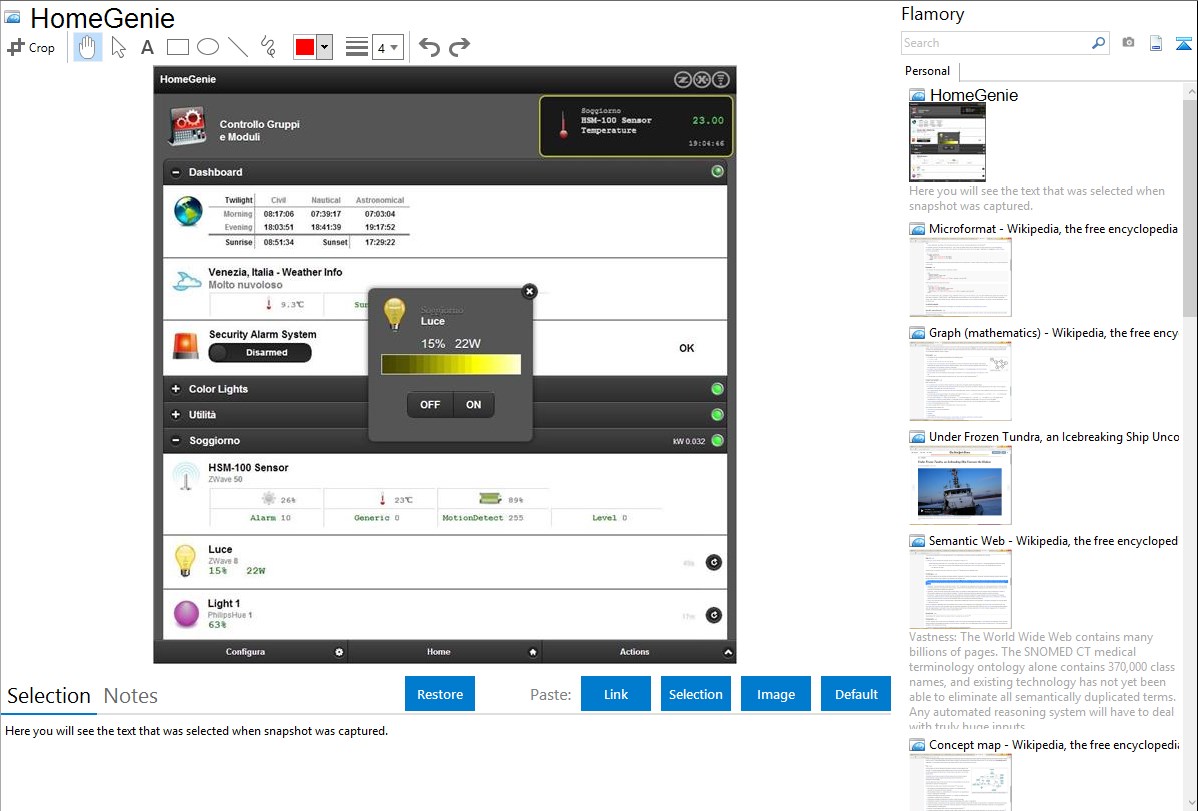This screenshot has height=811, width=1198.
Task: Open the line thickness dropdown showing 4
Action: (388, 47)
